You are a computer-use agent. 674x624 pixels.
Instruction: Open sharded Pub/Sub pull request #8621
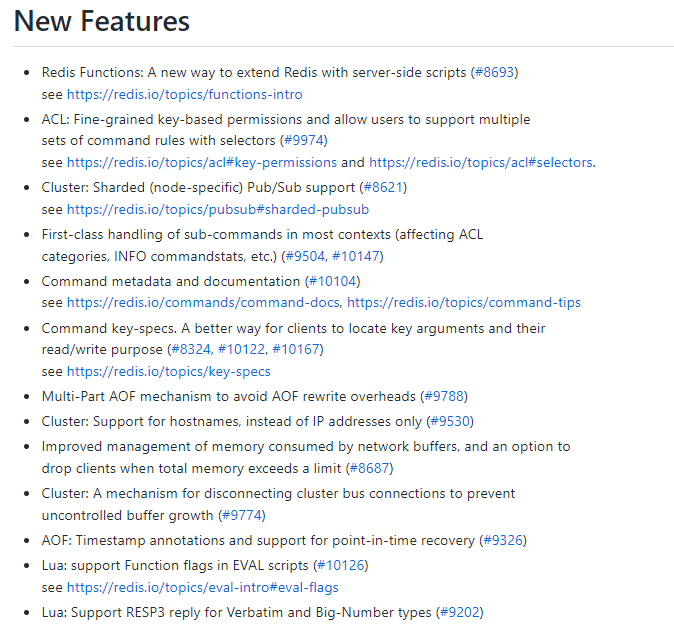pos(383,187)
